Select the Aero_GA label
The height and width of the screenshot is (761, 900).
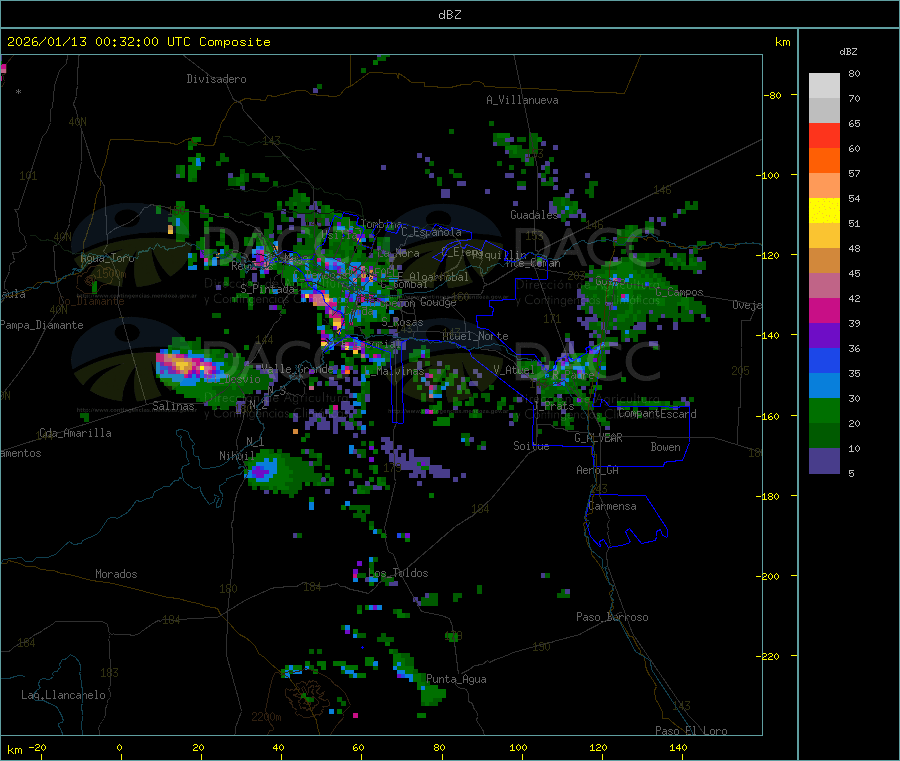[598, 470]
